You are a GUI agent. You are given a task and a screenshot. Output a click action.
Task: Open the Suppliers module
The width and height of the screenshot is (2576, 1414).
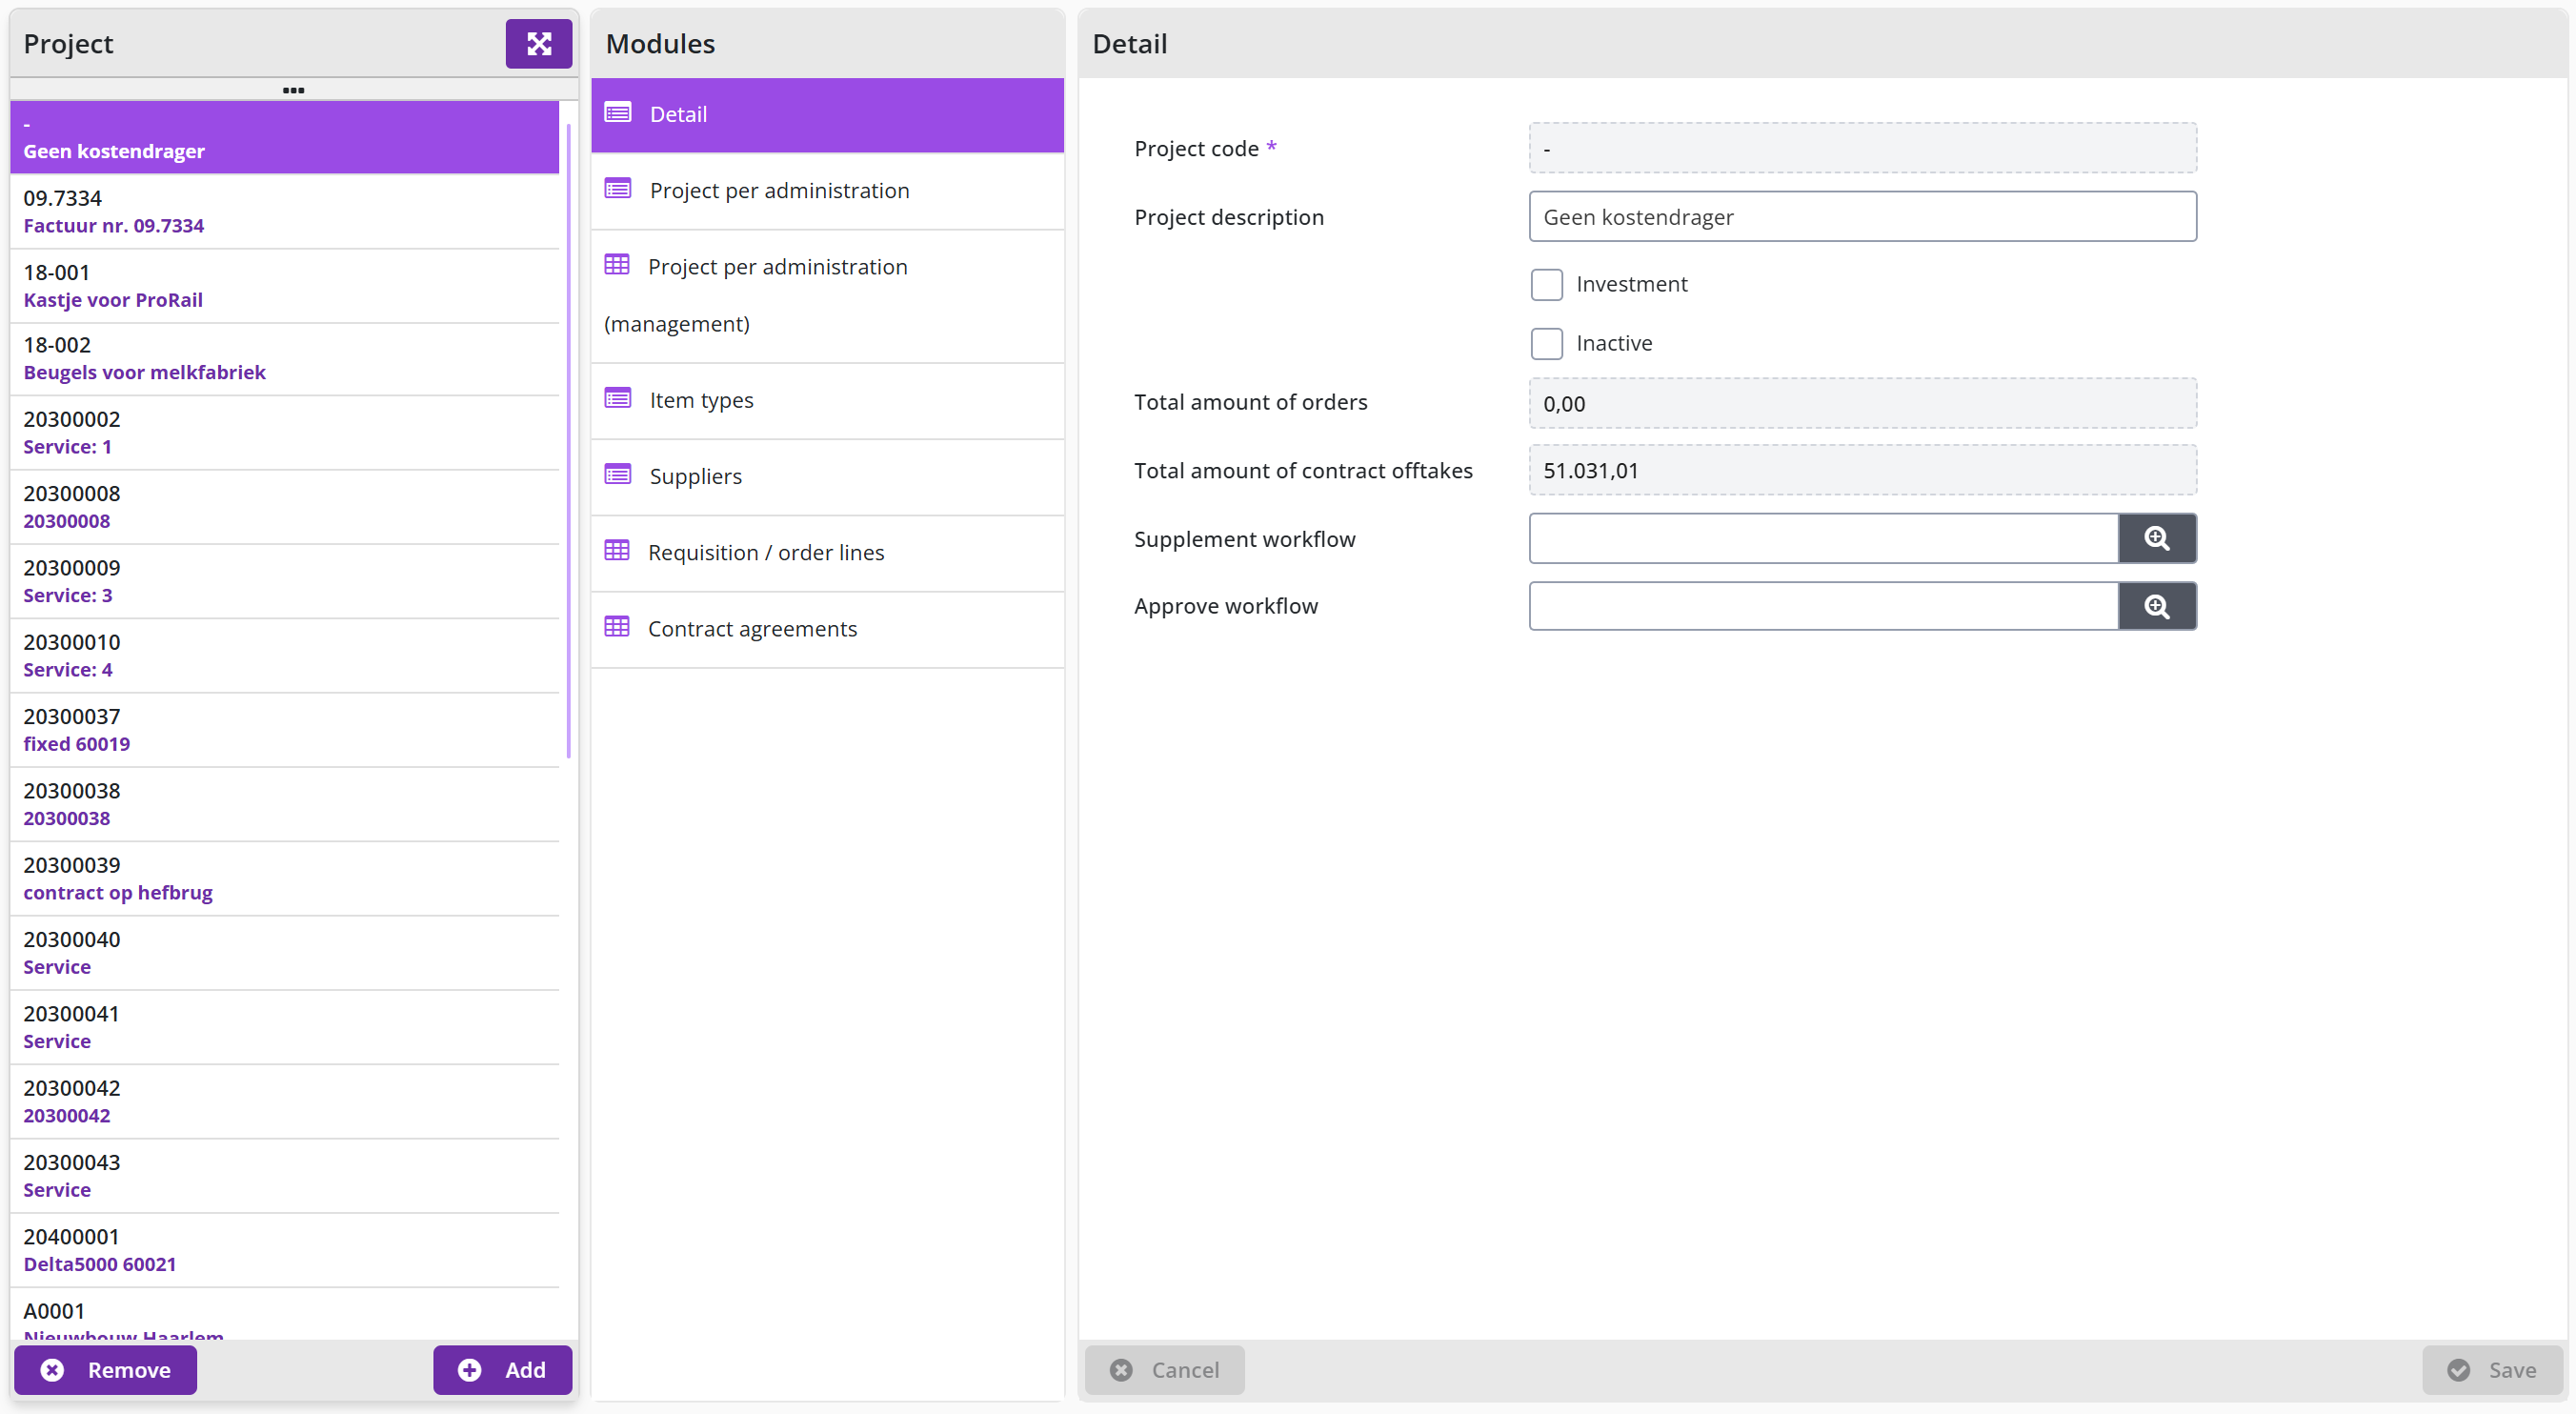pos(827,477)
